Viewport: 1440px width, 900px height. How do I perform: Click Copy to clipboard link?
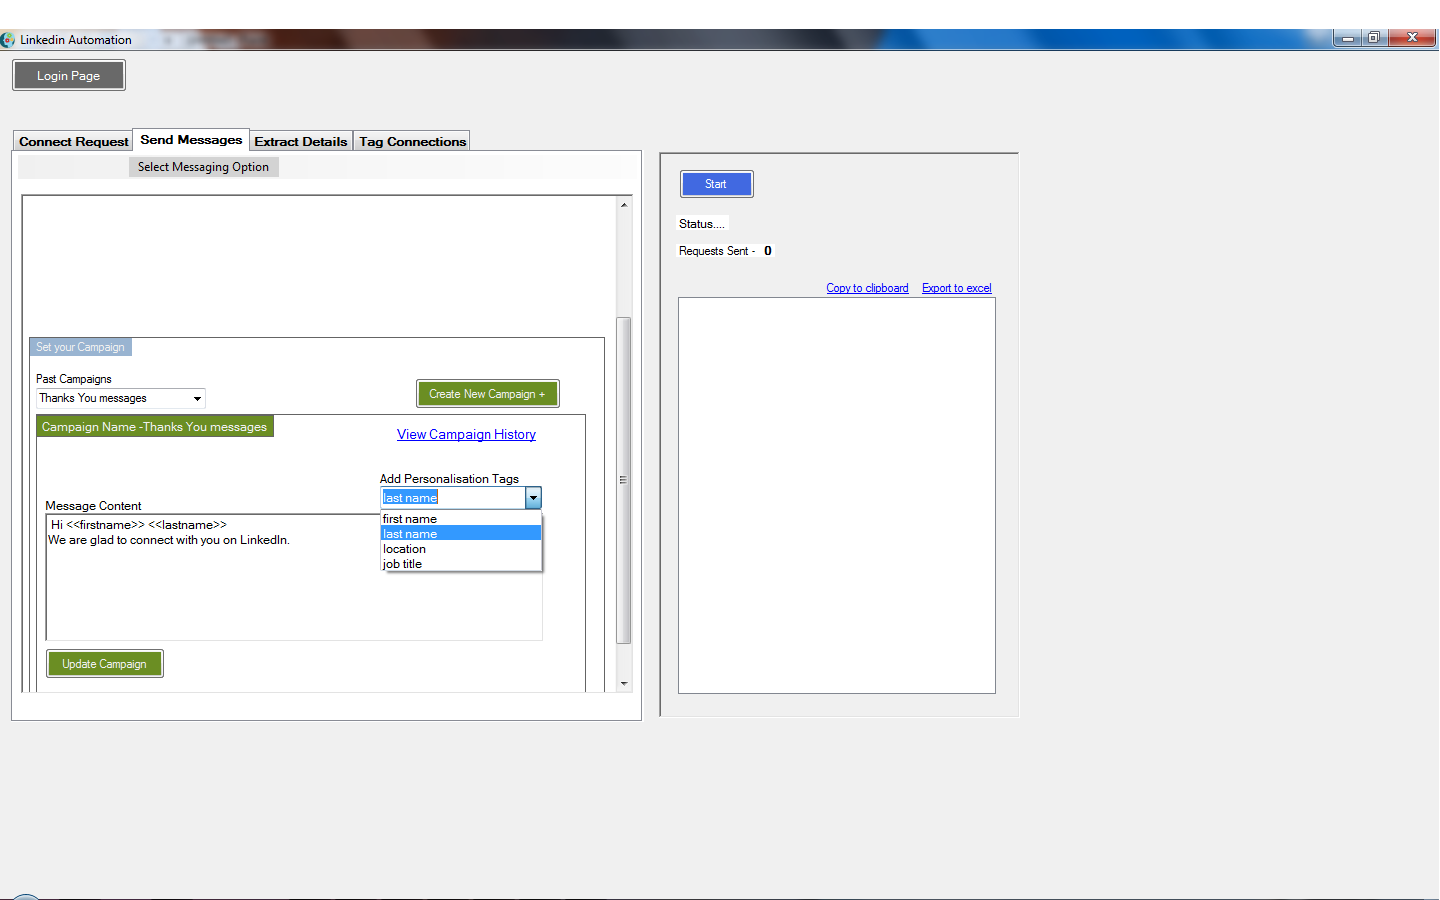[867, 288]
